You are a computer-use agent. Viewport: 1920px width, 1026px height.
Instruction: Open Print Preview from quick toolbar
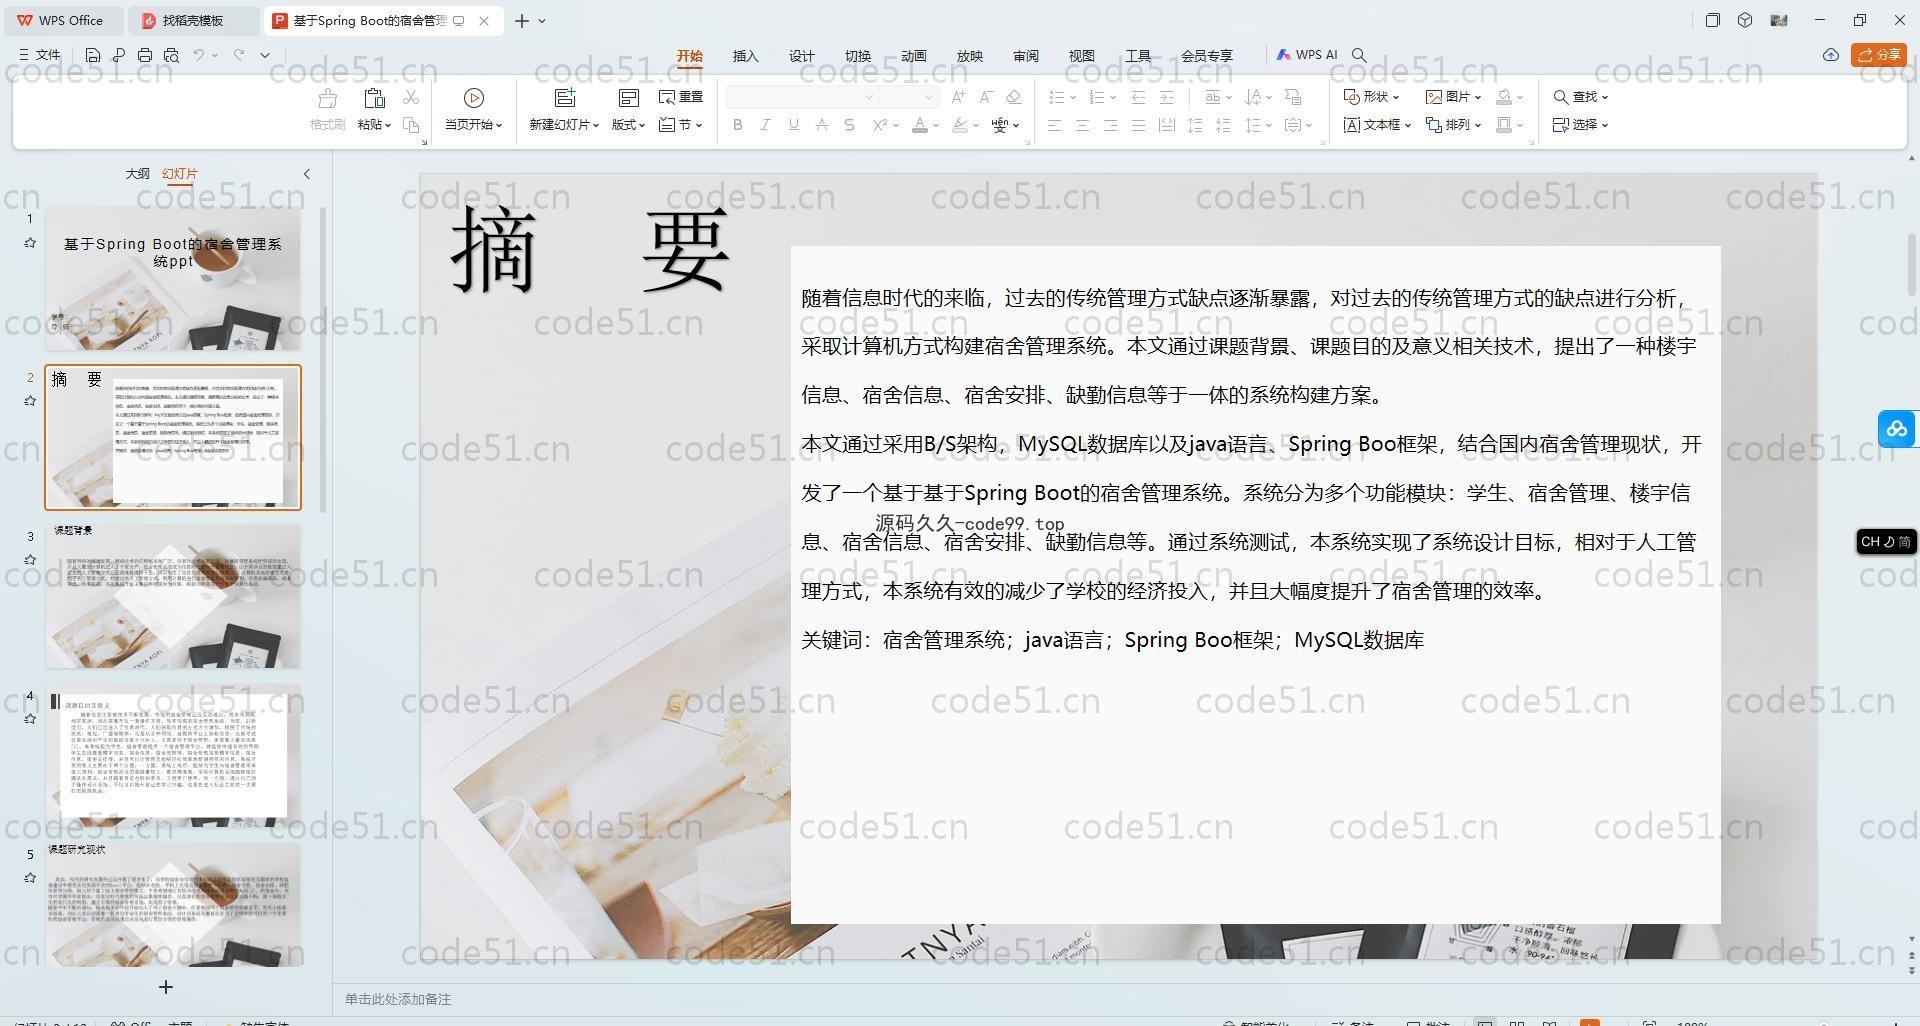point(171,55)
